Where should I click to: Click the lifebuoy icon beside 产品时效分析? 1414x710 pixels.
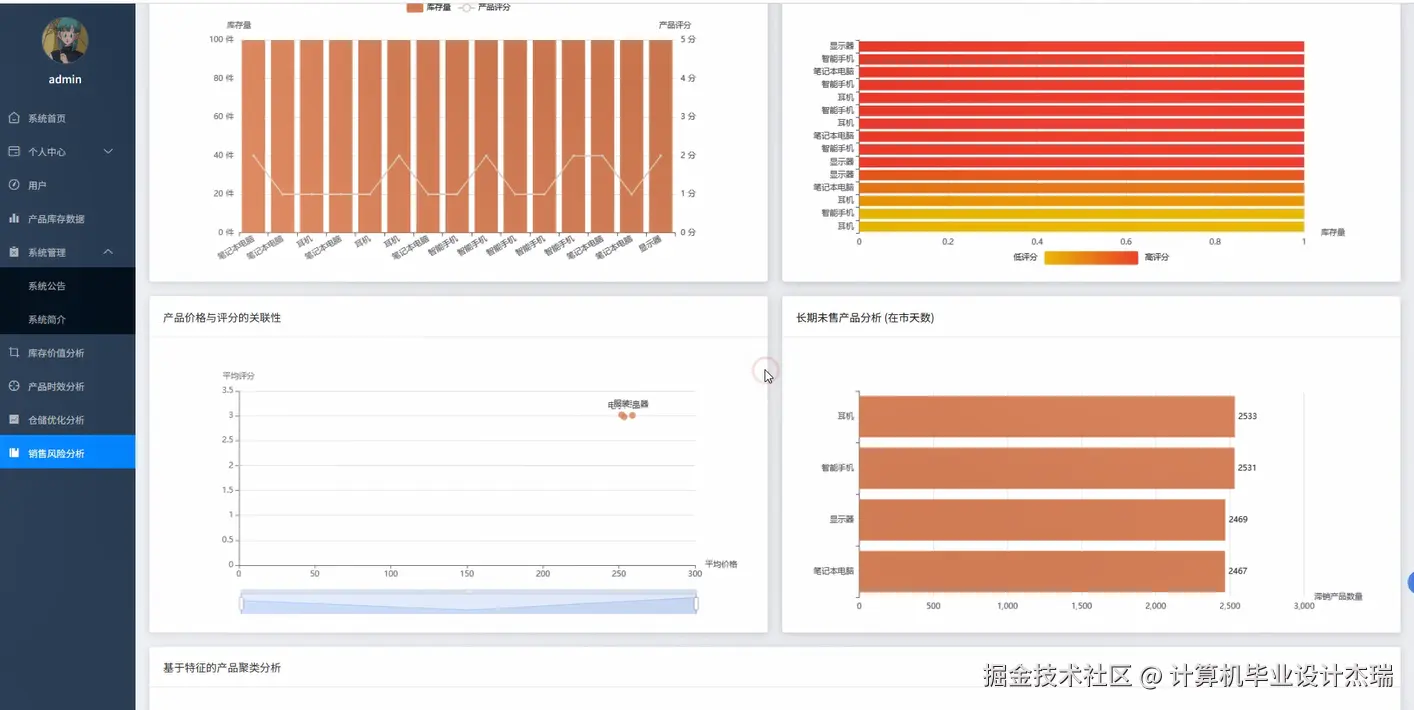tap(14, 386)
